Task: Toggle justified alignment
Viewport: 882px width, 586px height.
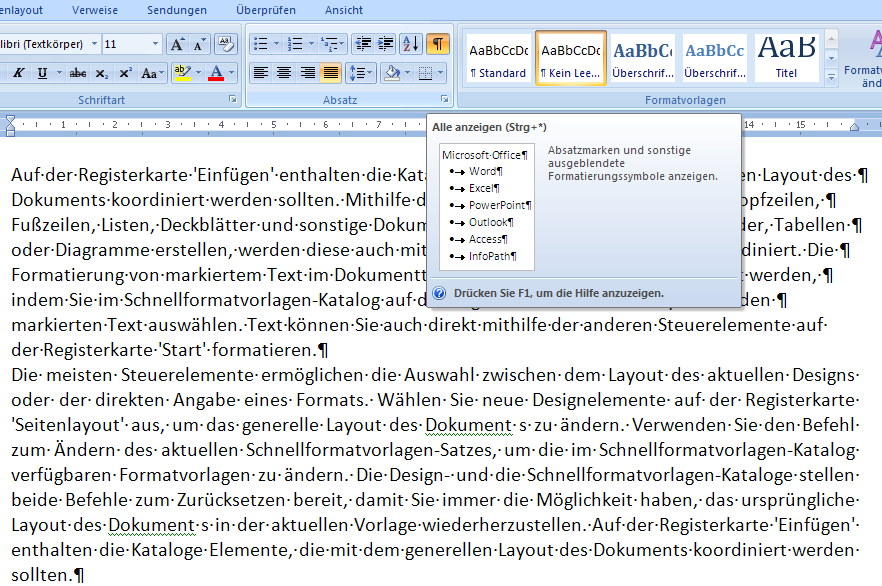Action: point(331,73)
